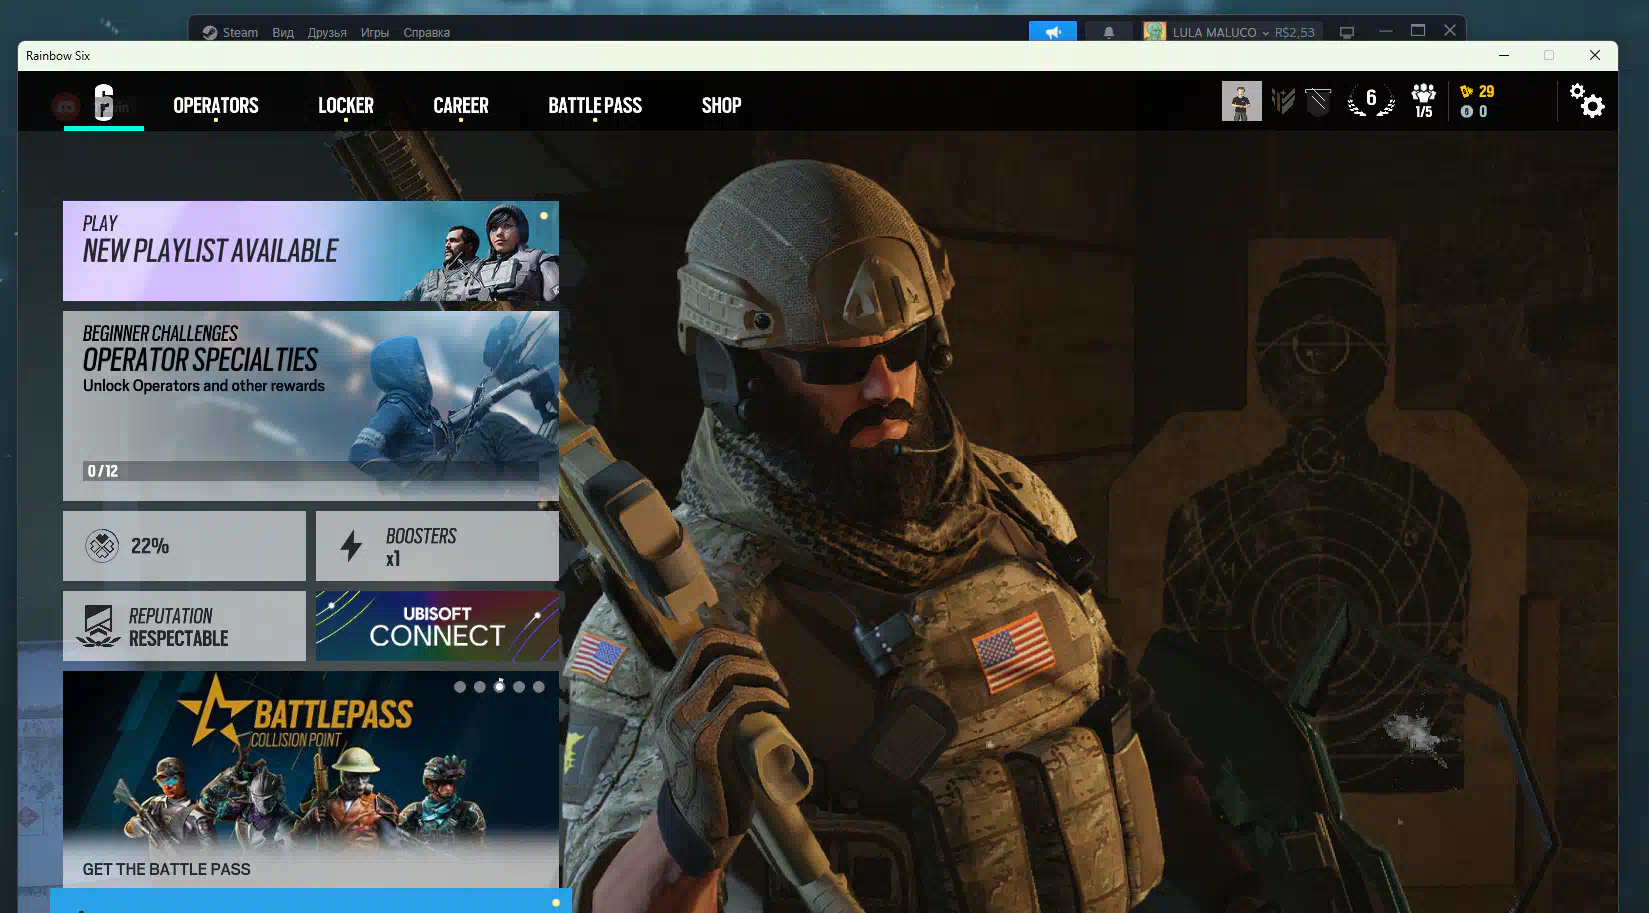Open the squad 1/5 party icon
1649x913 pixels.
point(1423,101)
